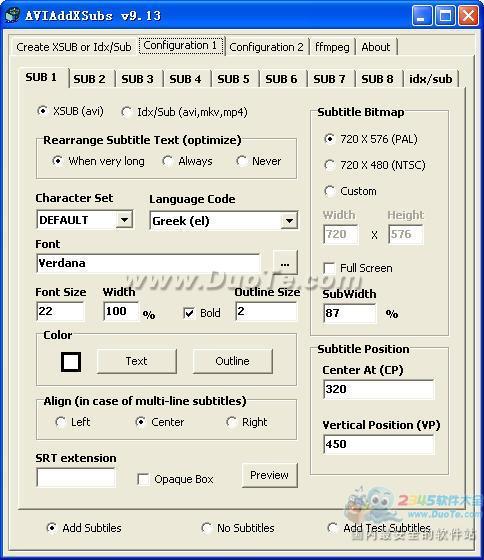
Task: Click the Vertical Position (VP) input field
Action: pyautogui.click(x=378, y=444)
